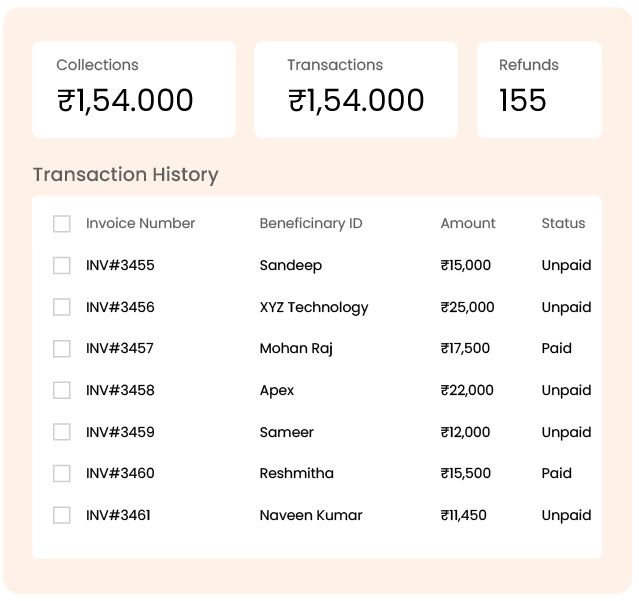Sort by the Amount column header

pos(467,224)
